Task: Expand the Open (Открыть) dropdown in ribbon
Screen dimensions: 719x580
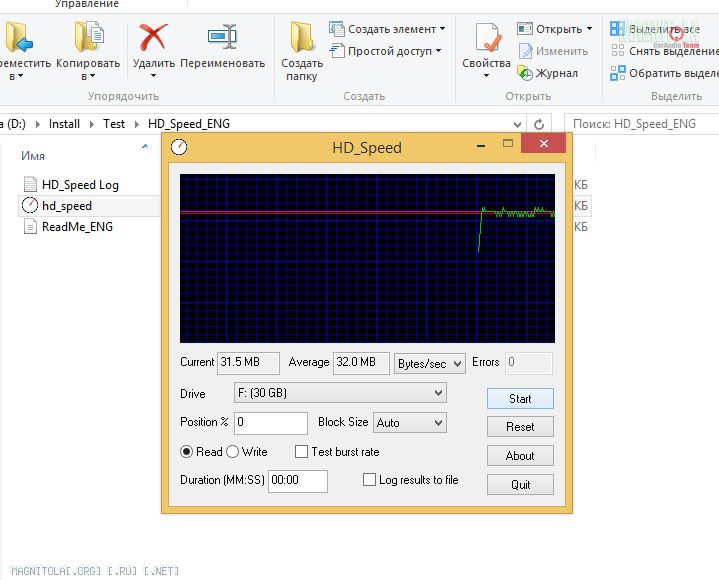Action: click(x=589, y=28)
